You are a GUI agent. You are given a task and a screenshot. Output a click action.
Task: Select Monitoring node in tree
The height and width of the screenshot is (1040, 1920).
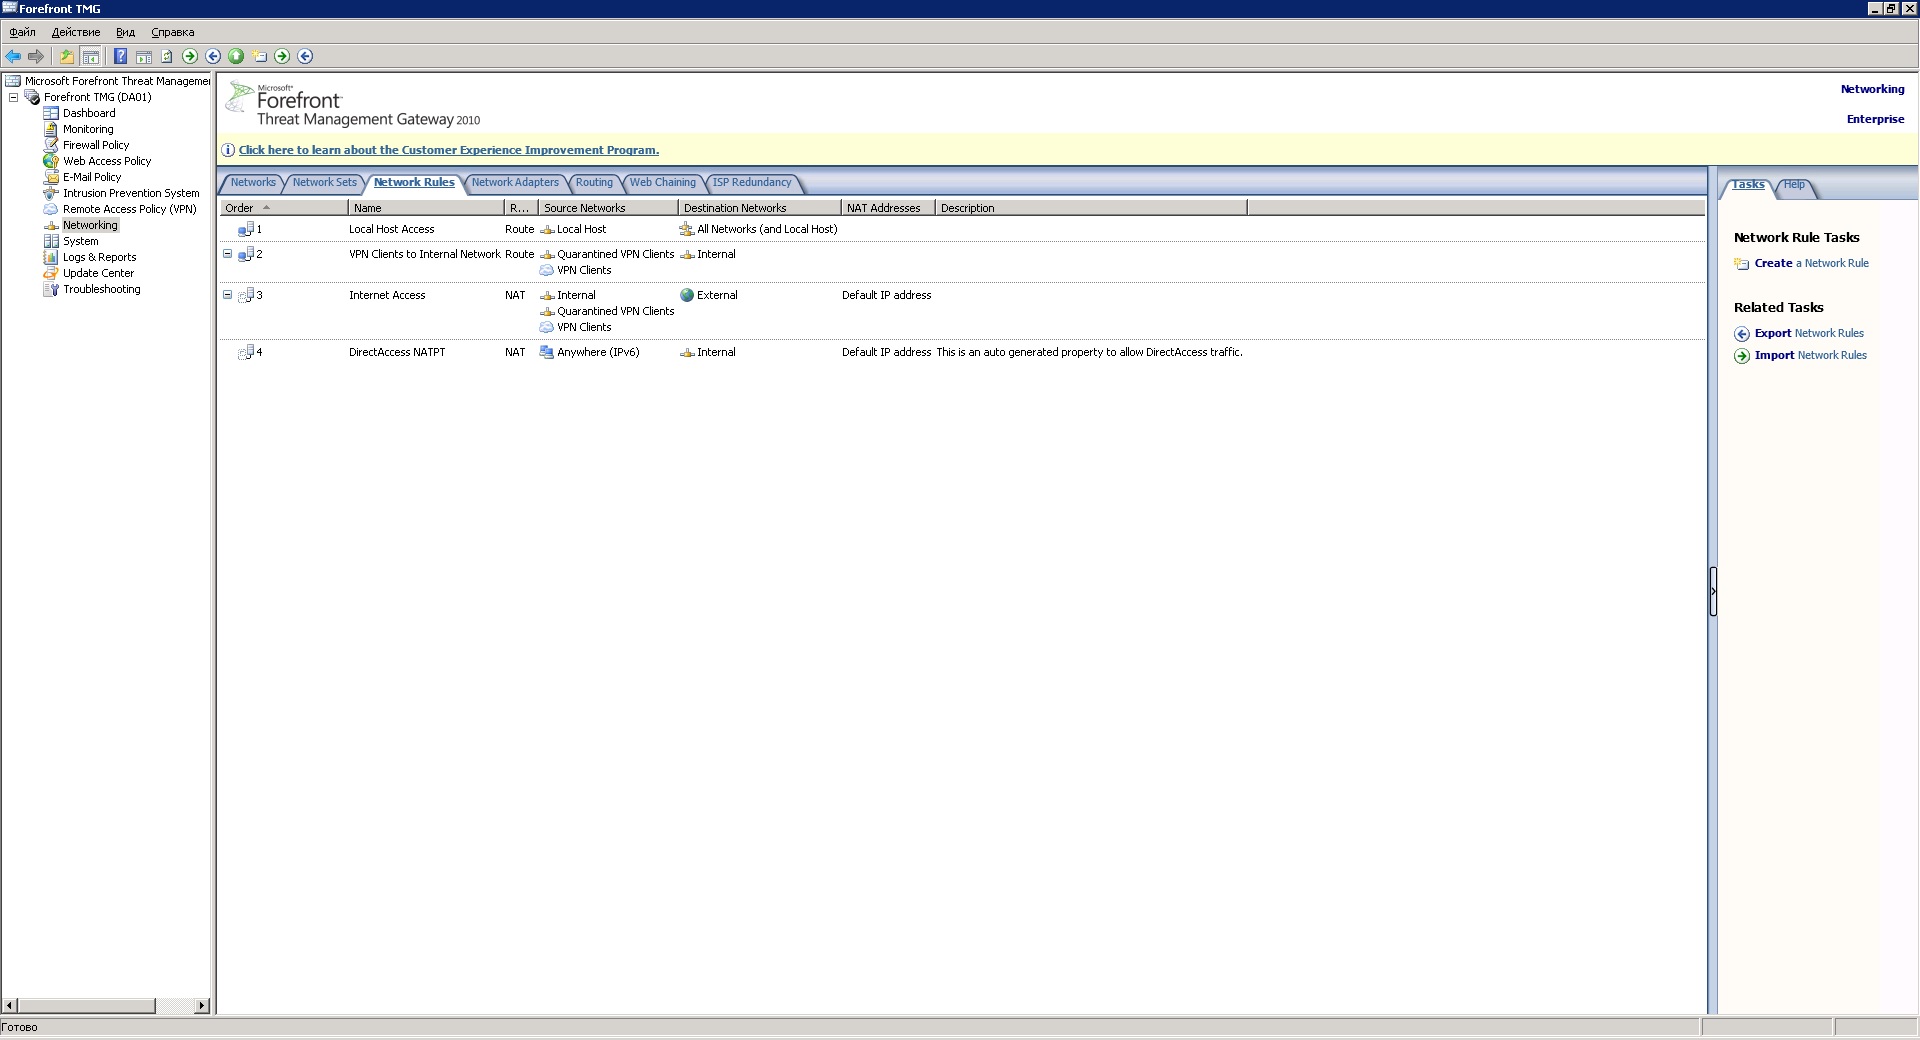click(x=88, y=129)
